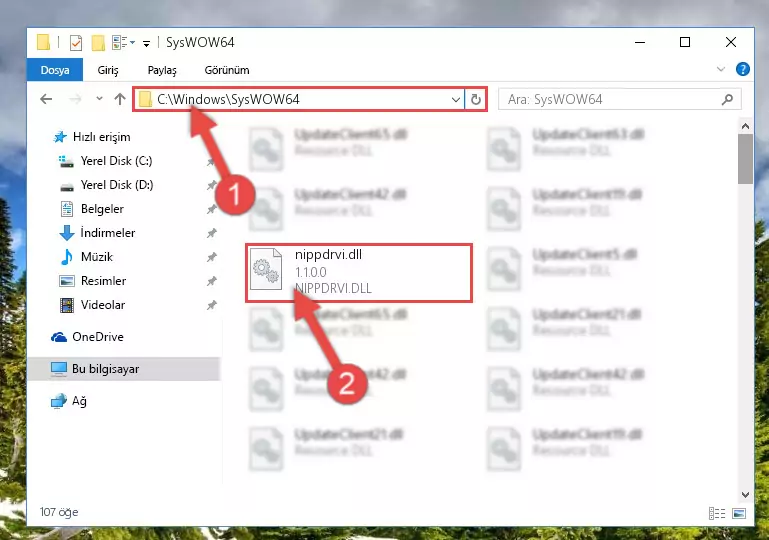Click the pin icon next to Müzik
The height and width of the screenshot is (540, 769).
coord(211,257)
